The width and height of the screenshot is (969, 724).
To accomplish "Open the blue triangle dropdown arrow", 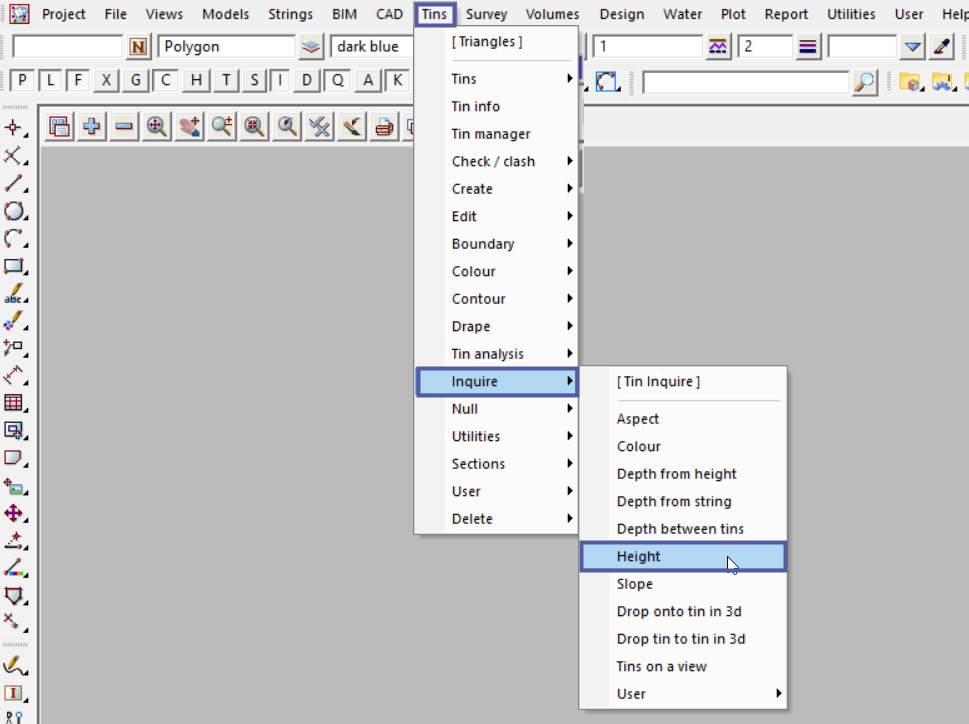I will pos(912,47).
